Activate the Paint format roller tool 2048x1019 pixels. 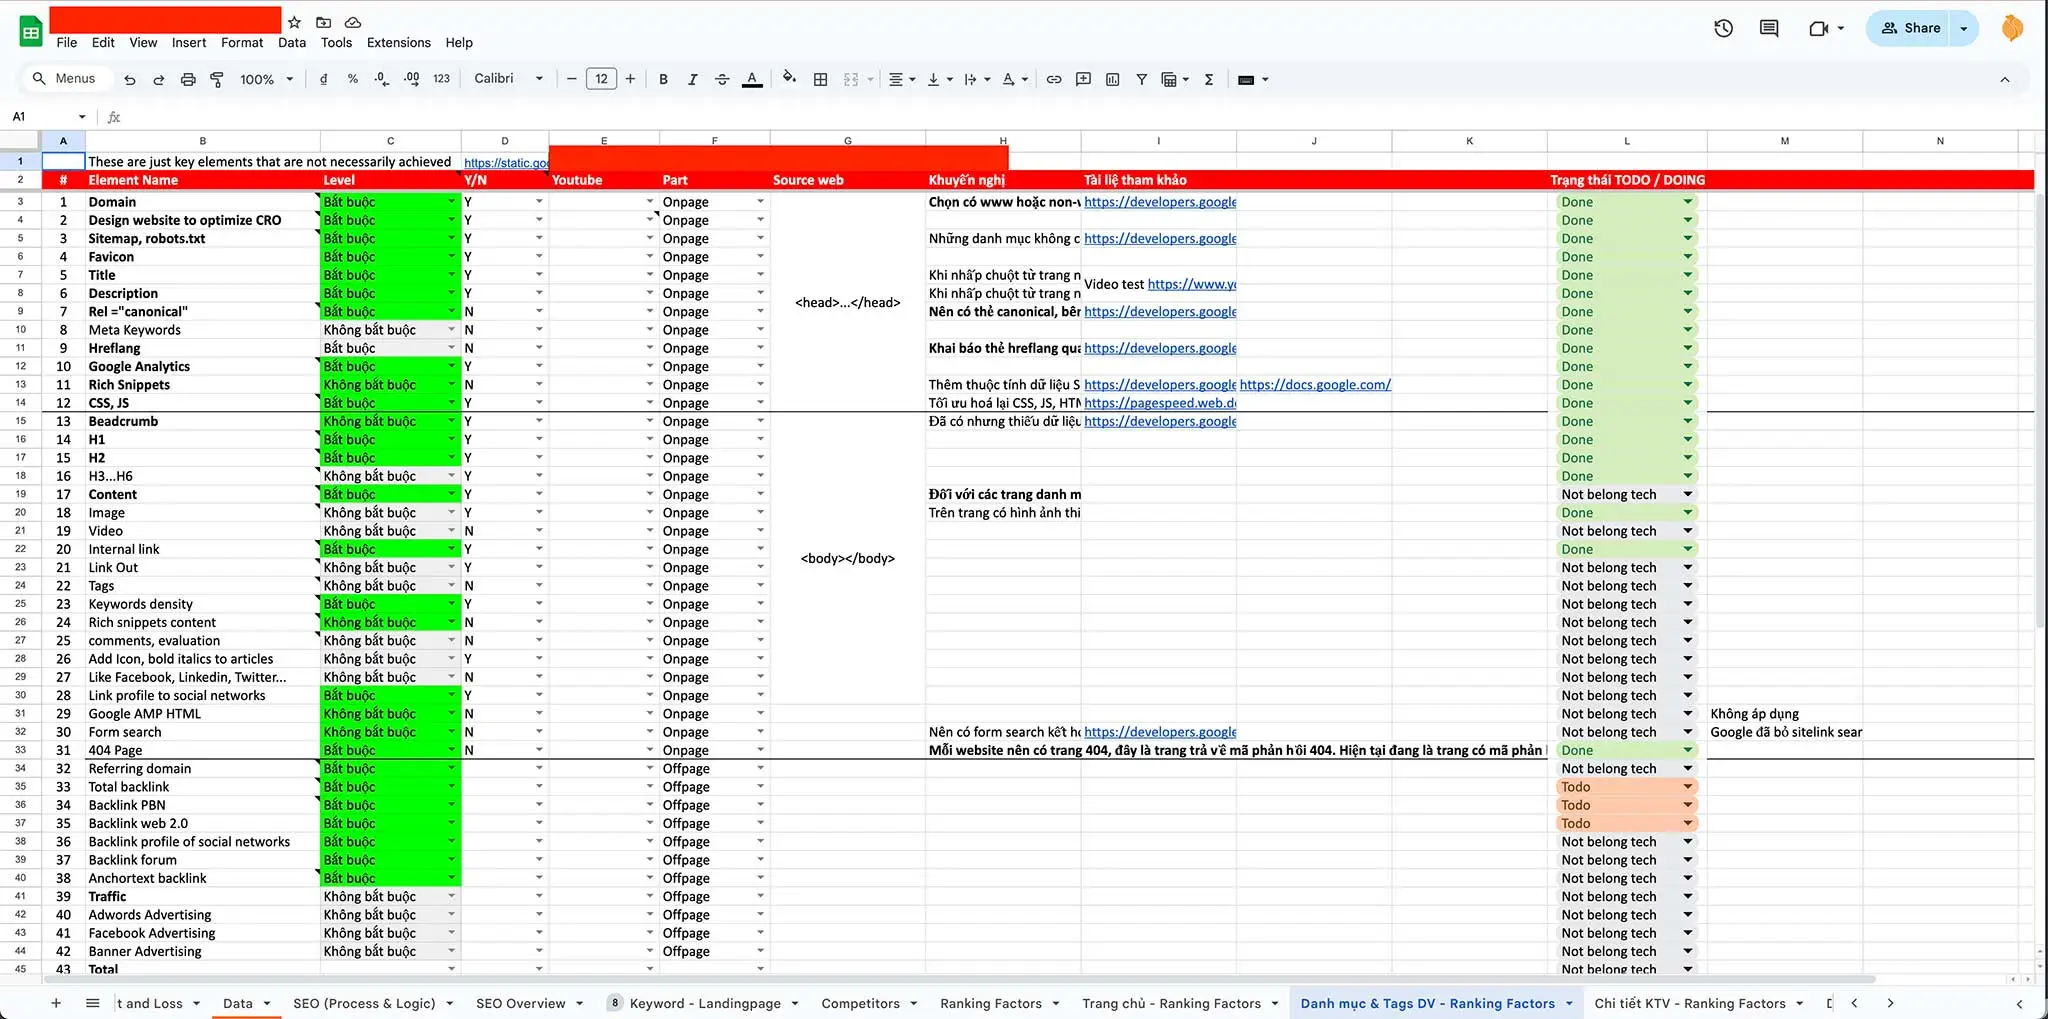217,80
